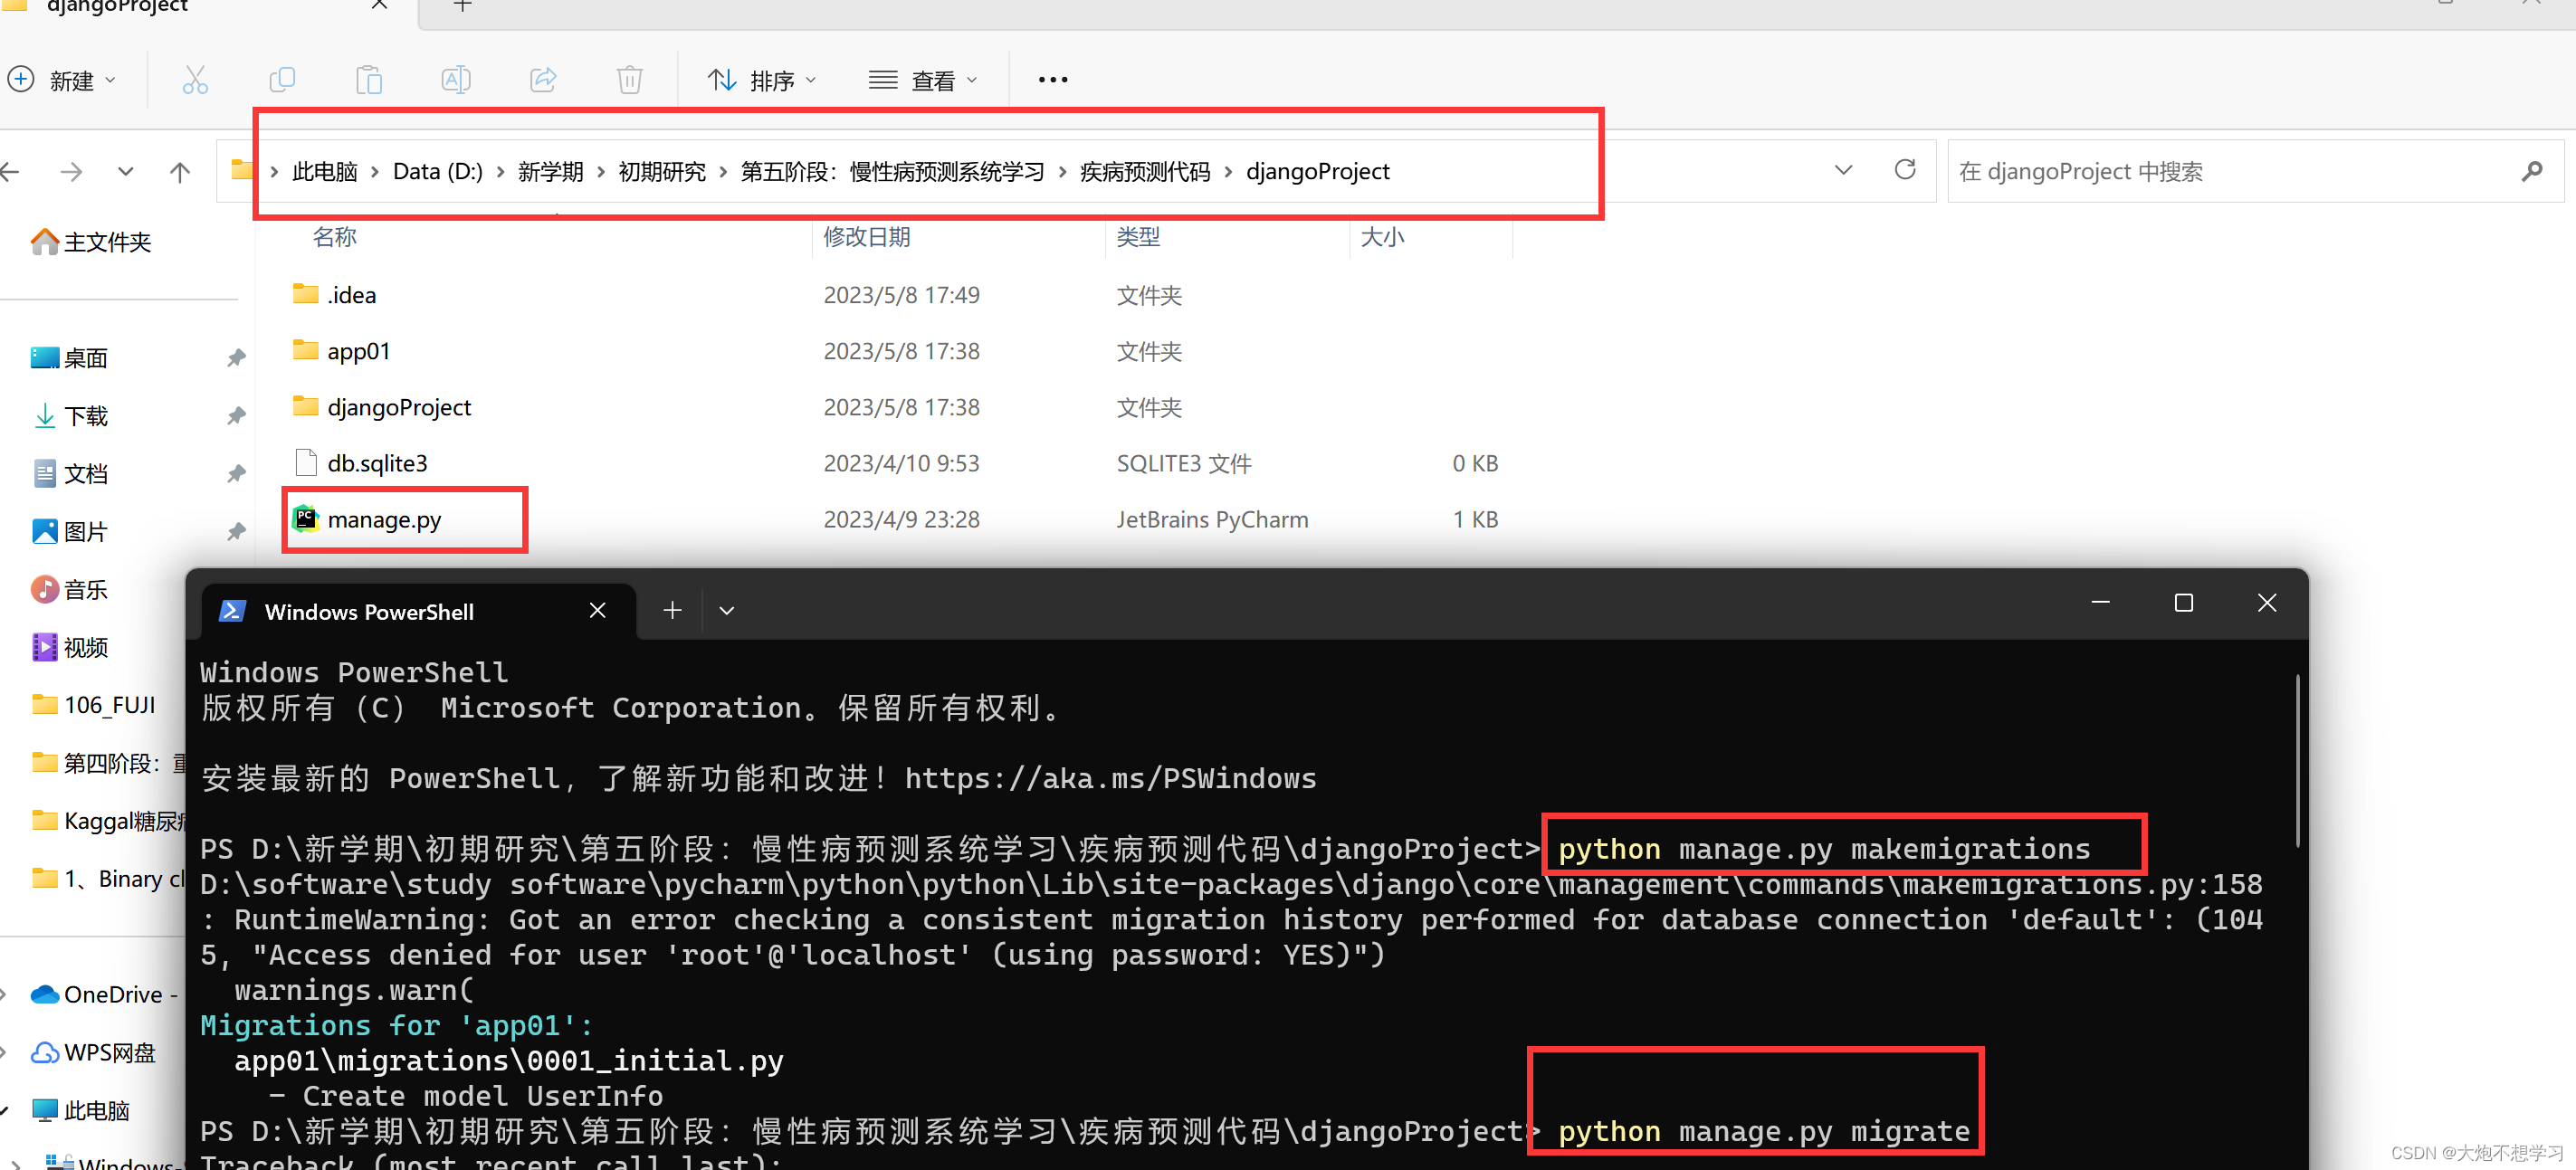
Task: Open the 排序 (Sort) dropdown
Action: point(762,80)
